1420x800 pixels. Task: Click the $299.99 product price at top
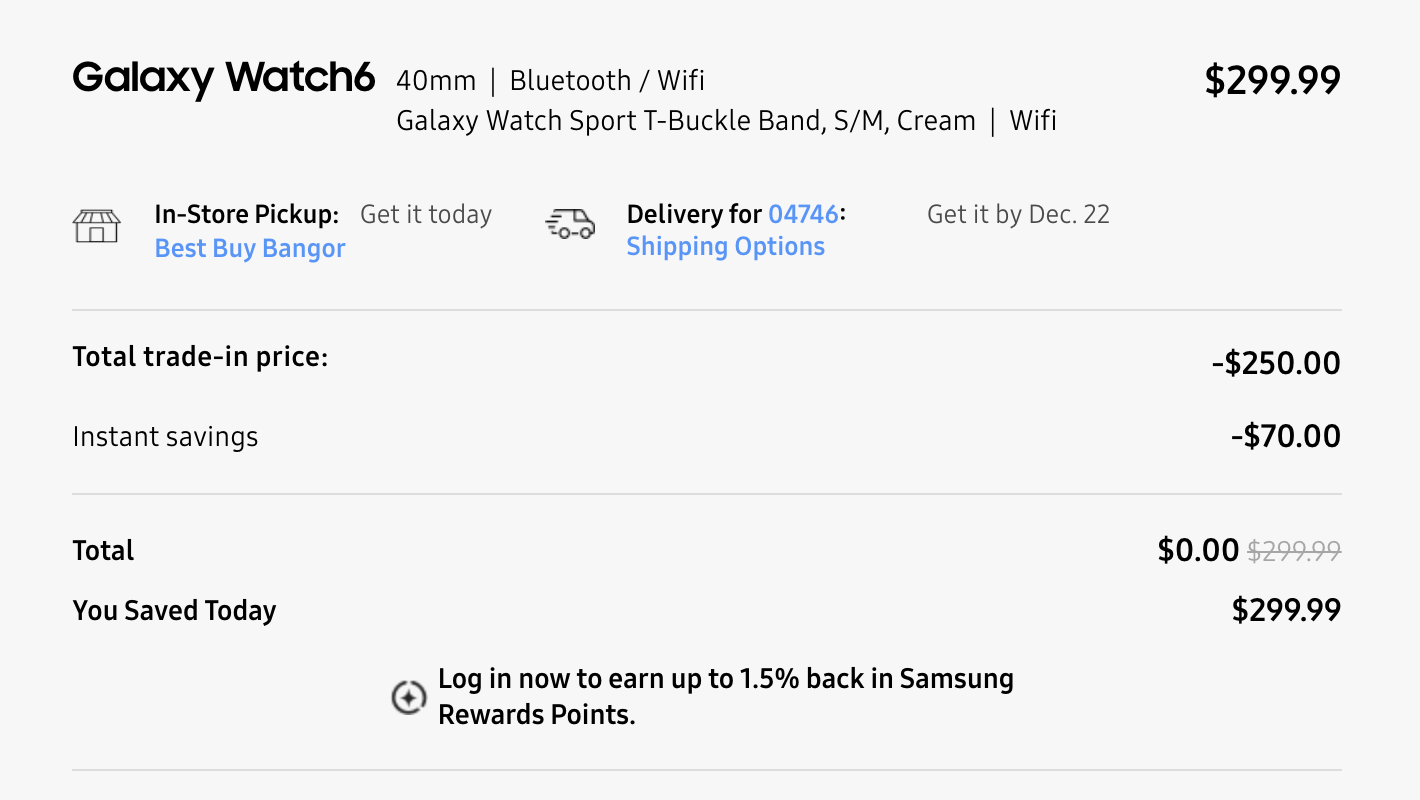pos(1272,81)
